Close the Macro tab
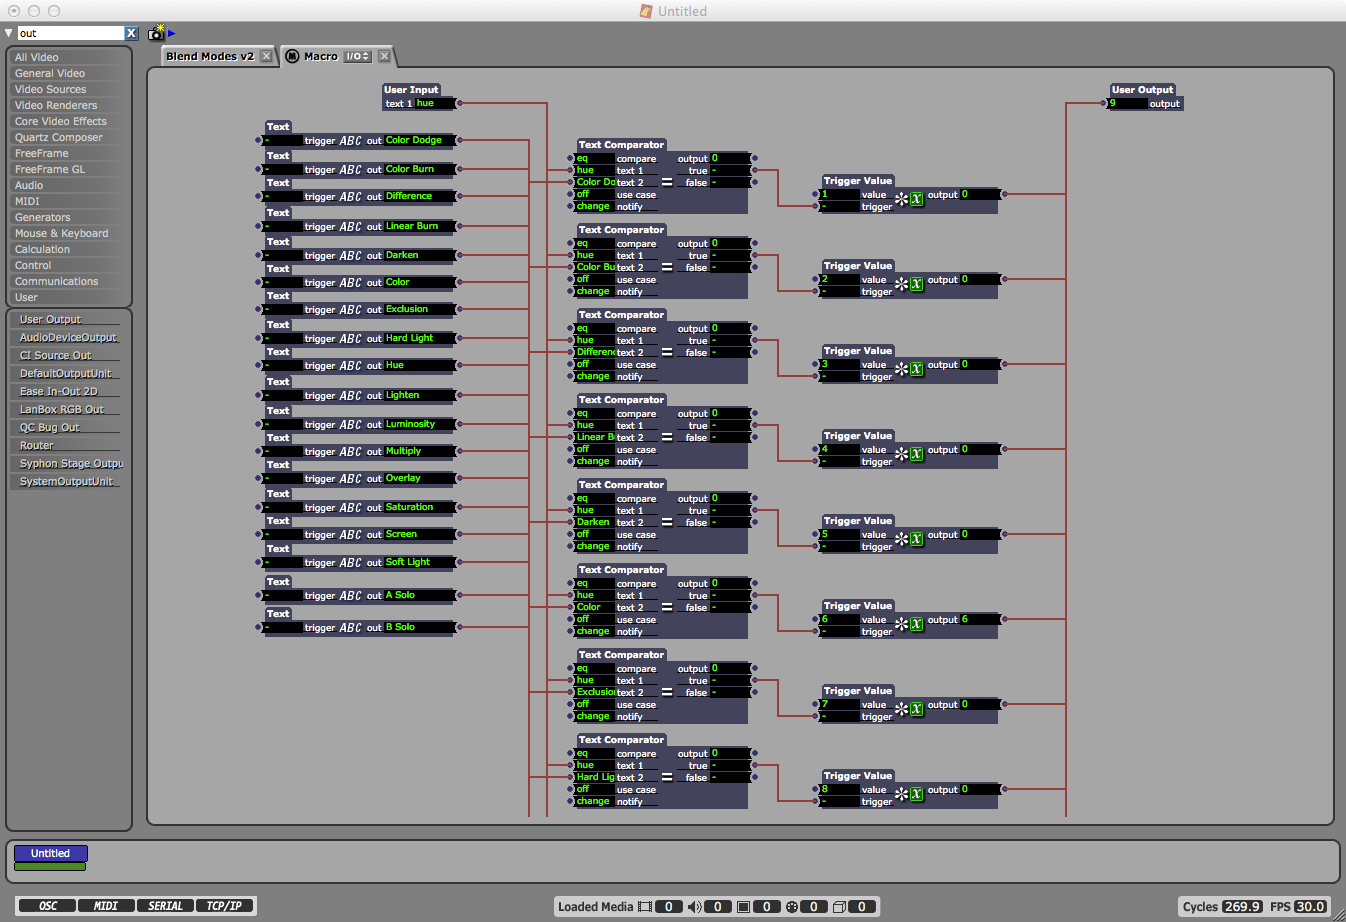 click(384, 56)
